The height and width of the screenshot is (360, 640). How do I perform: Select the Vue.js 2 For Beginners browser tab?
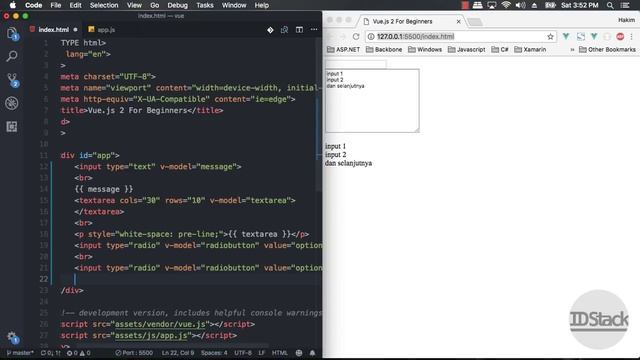[411, 21]
